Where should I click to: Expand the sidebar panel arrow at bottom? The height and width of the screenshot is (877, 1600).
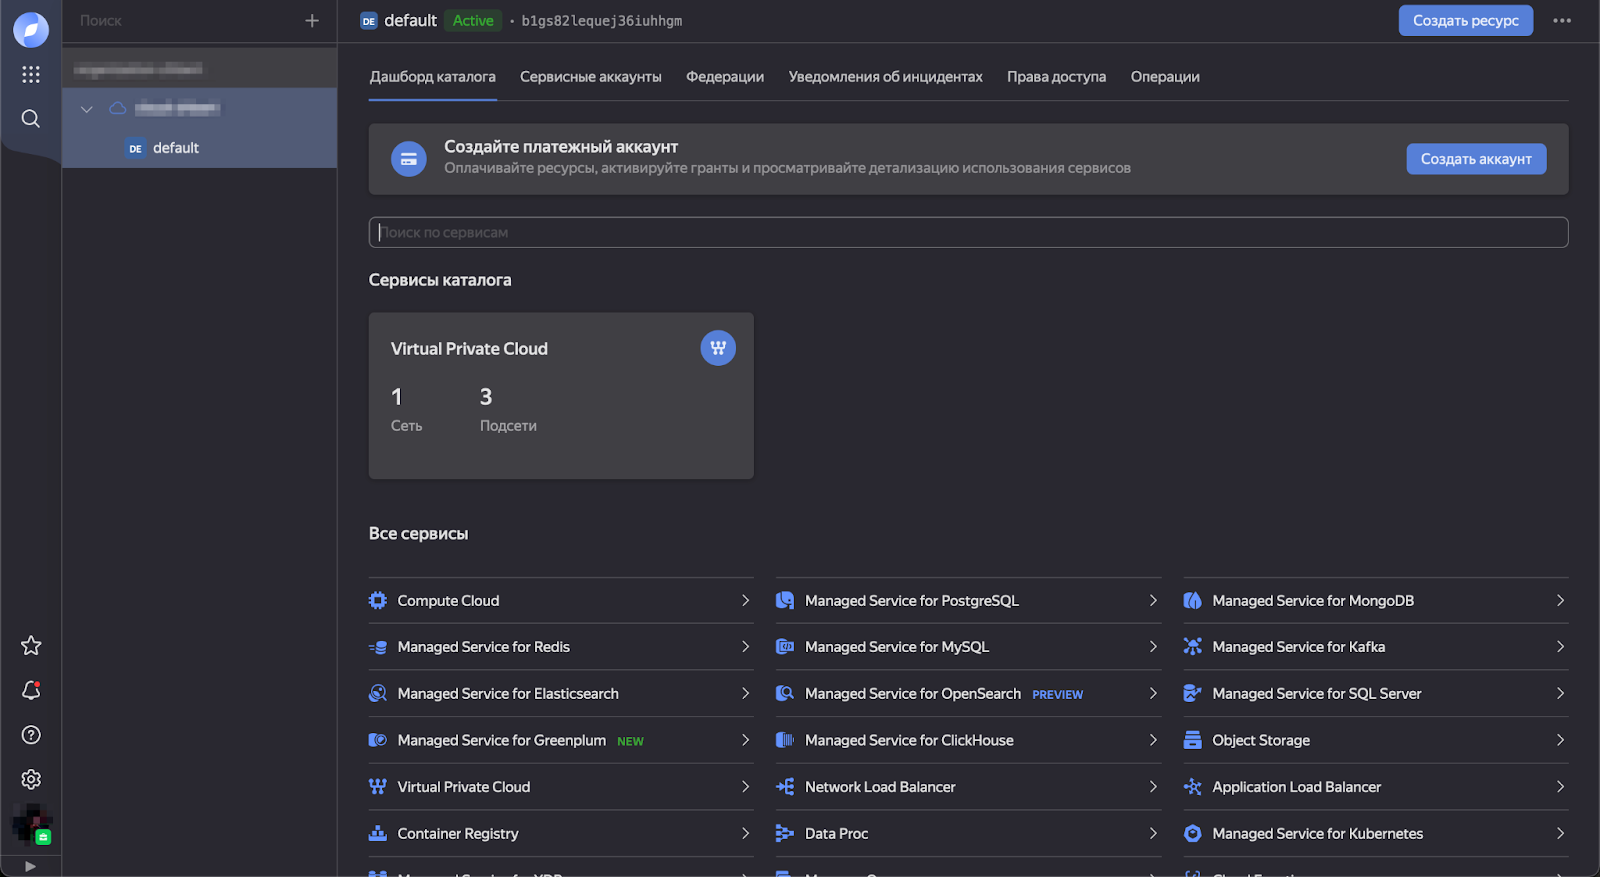30,866
